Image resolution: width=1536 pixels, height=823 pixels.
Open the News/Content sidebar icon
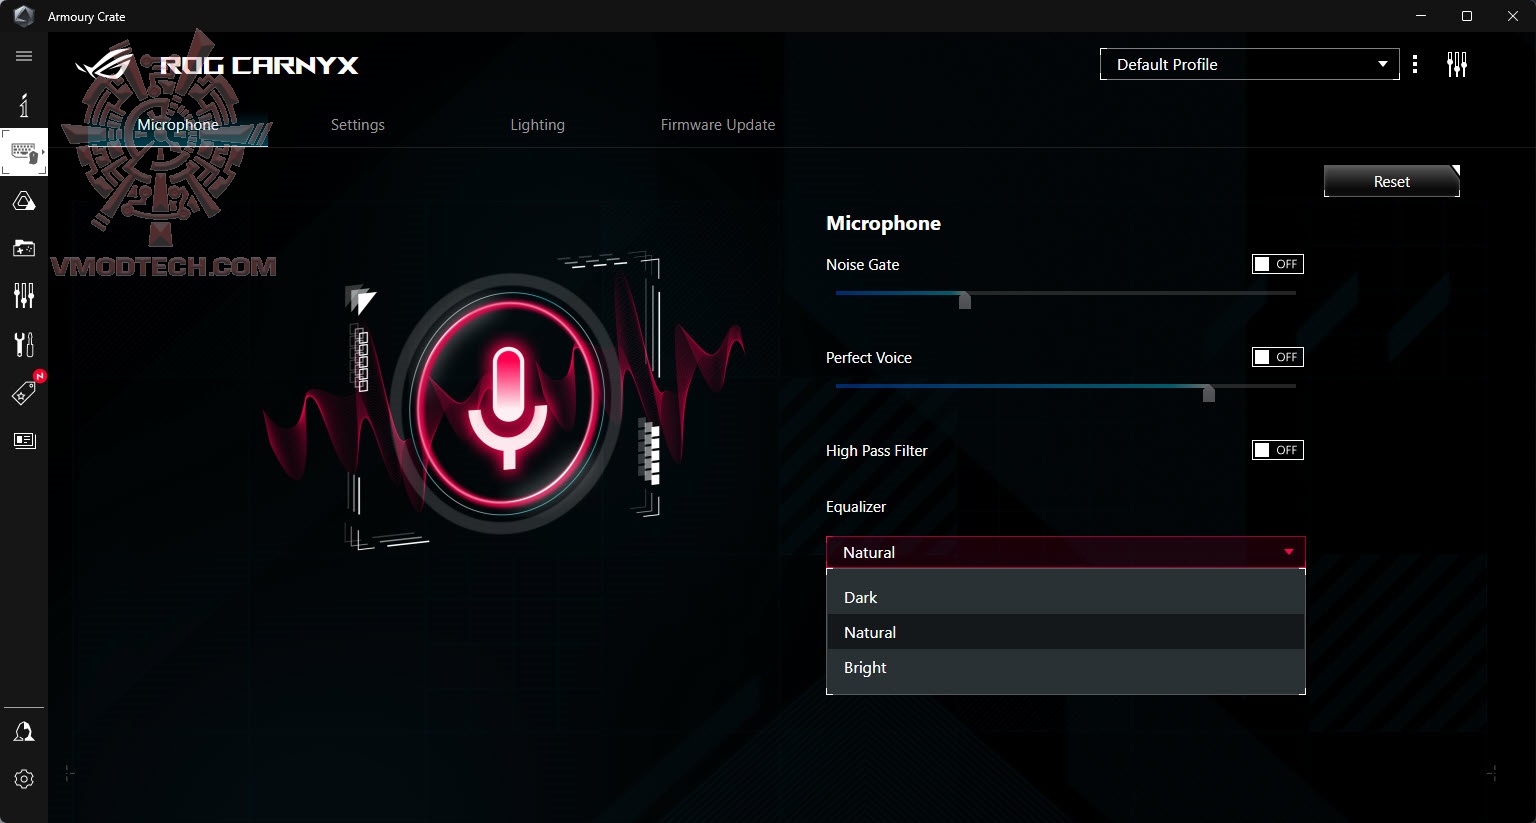24,440
